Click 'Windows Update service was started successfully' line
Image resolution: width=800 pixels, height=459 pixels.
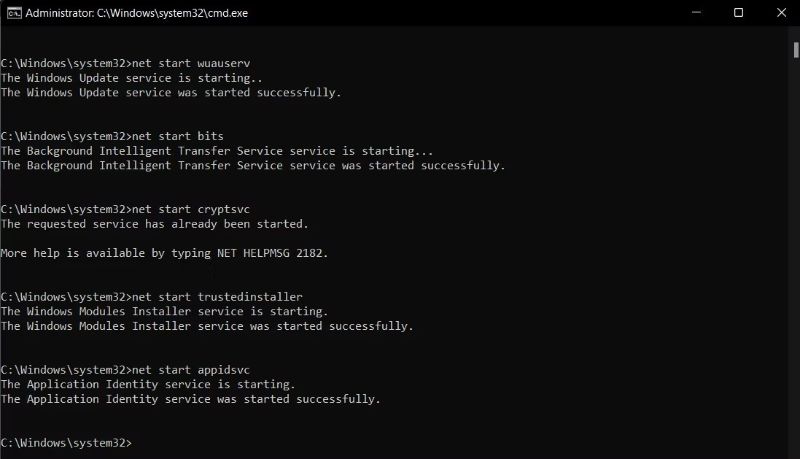[171, 92]
